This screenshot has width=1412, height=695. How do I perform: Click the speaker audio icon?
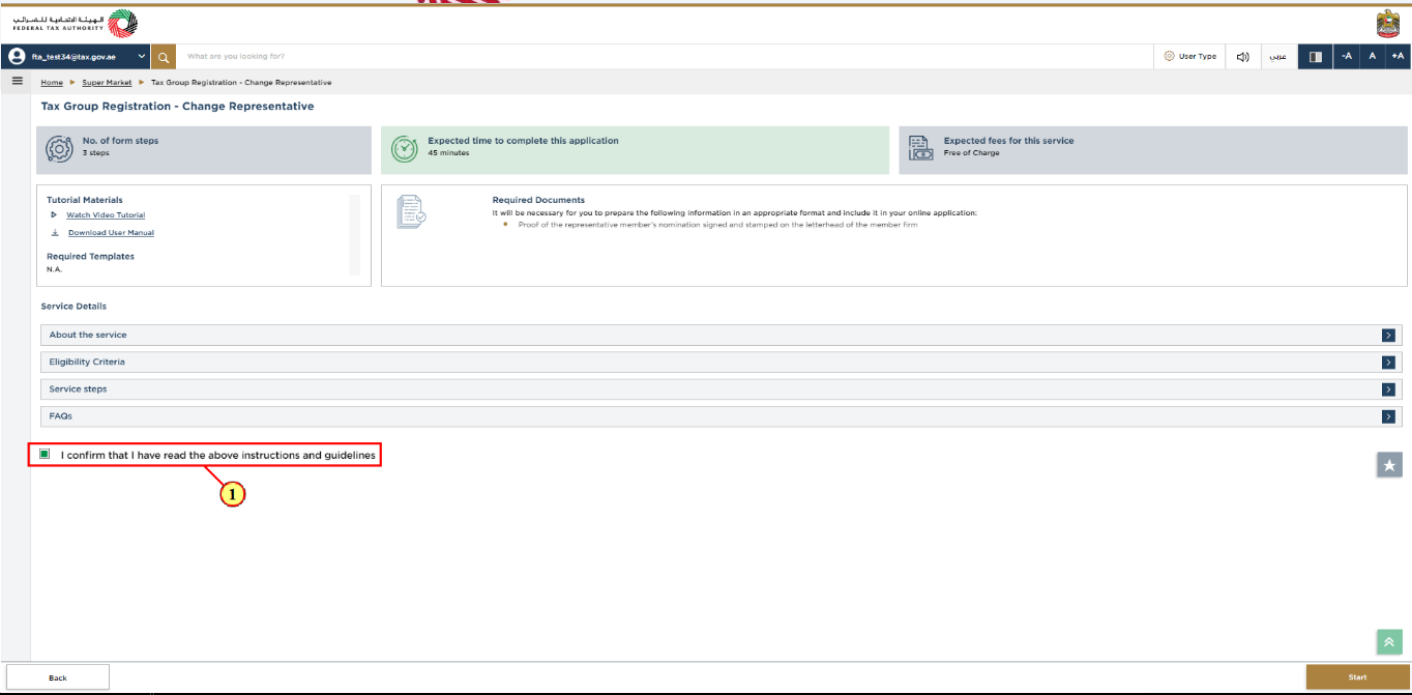point(1243,57)
